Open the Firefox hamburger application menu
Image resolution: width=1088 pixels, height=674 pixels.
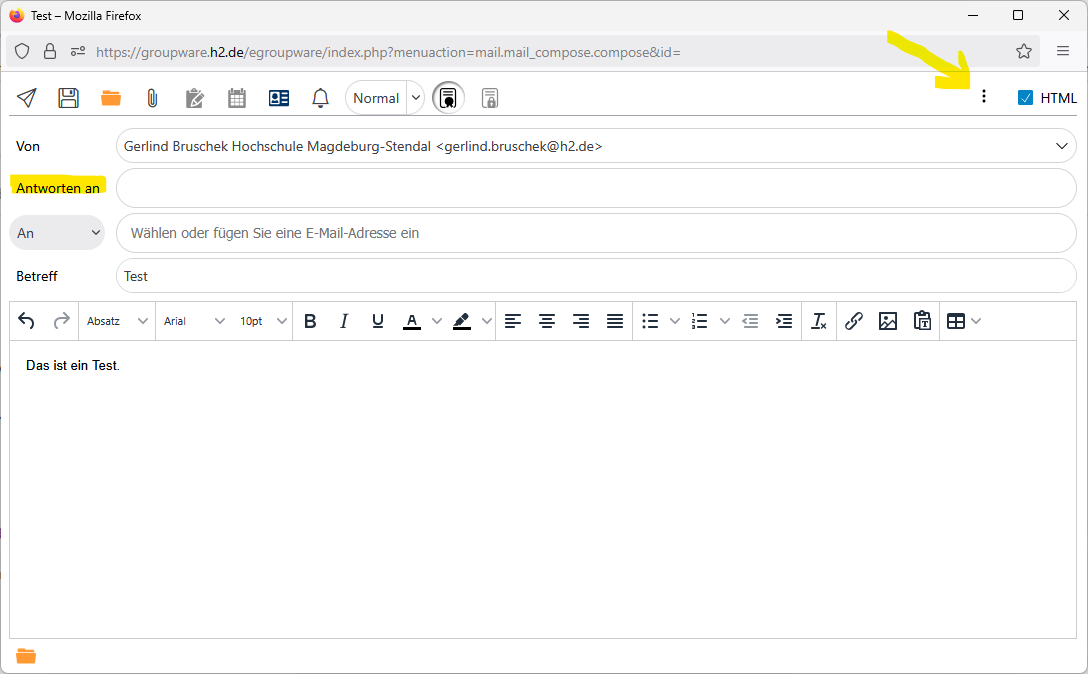(x=1063, y=51)
